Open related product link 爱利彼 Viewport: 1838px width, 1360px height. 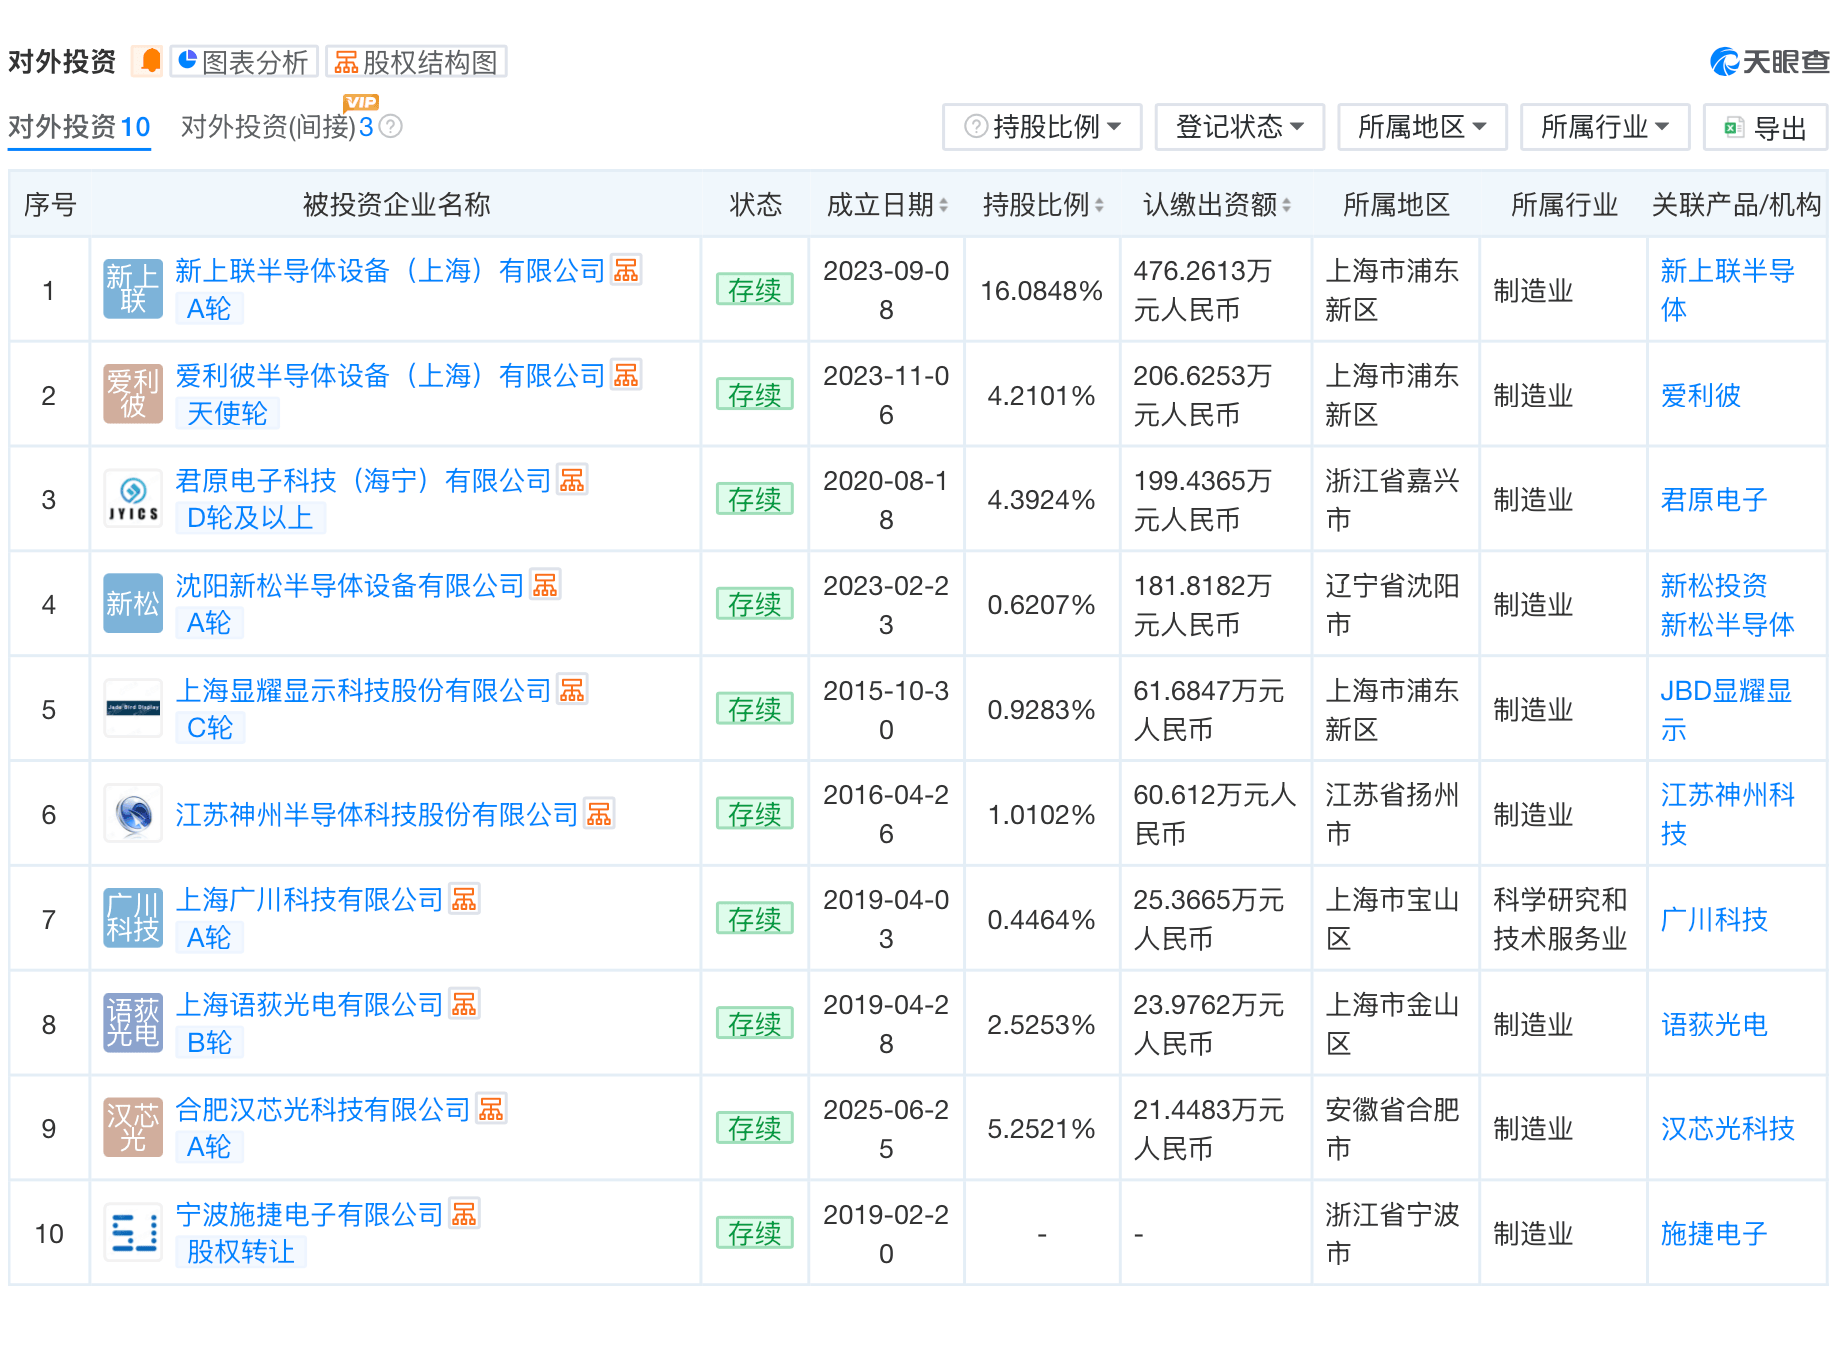(1700, 396)
